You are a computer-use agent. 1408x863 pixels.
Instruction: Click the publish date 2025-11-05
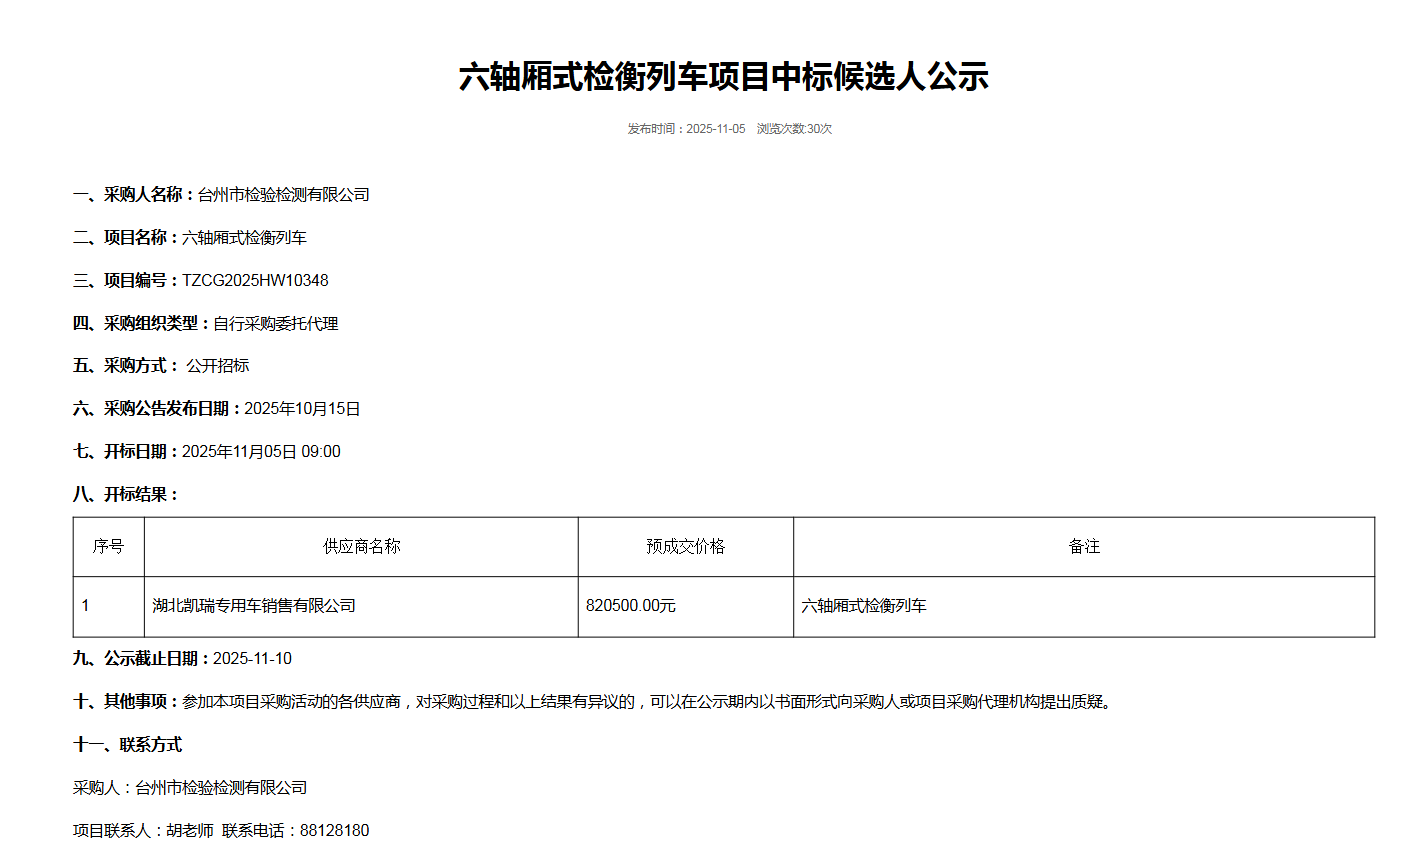(x=715, y=129)
